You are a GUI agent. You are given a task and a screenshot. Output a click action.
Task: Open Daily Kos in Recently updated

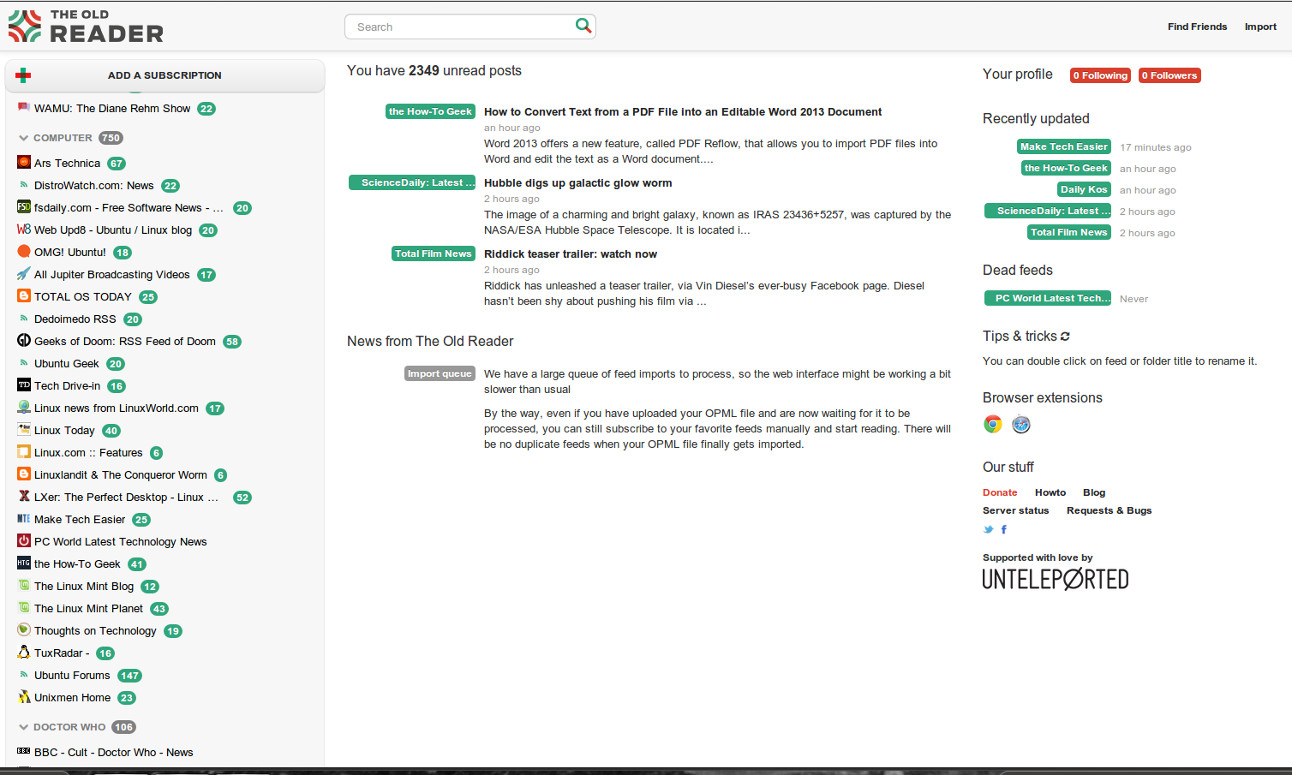click(x=1084, y=190)
